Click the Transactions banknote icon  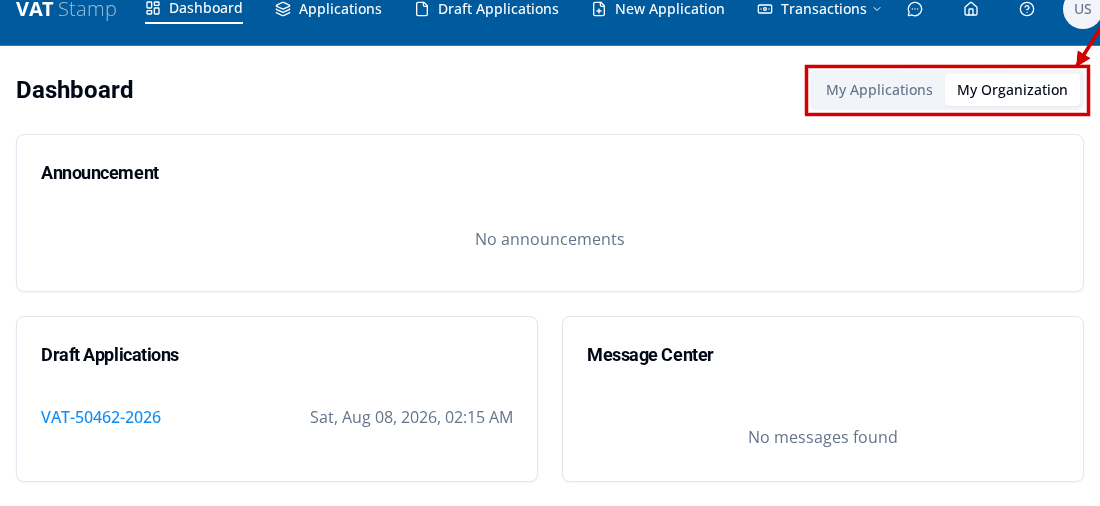pyautogui.click(x=765, y=9)
